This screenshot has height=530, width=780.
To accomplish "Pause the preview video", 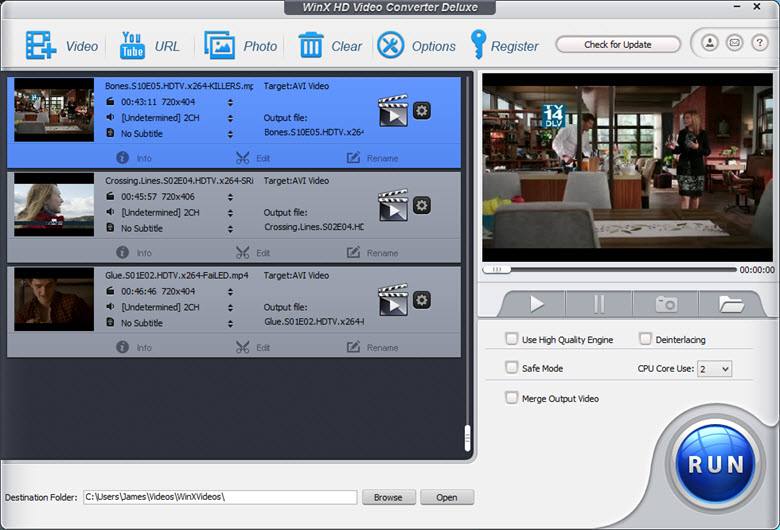I will click(x=599, y=304).
